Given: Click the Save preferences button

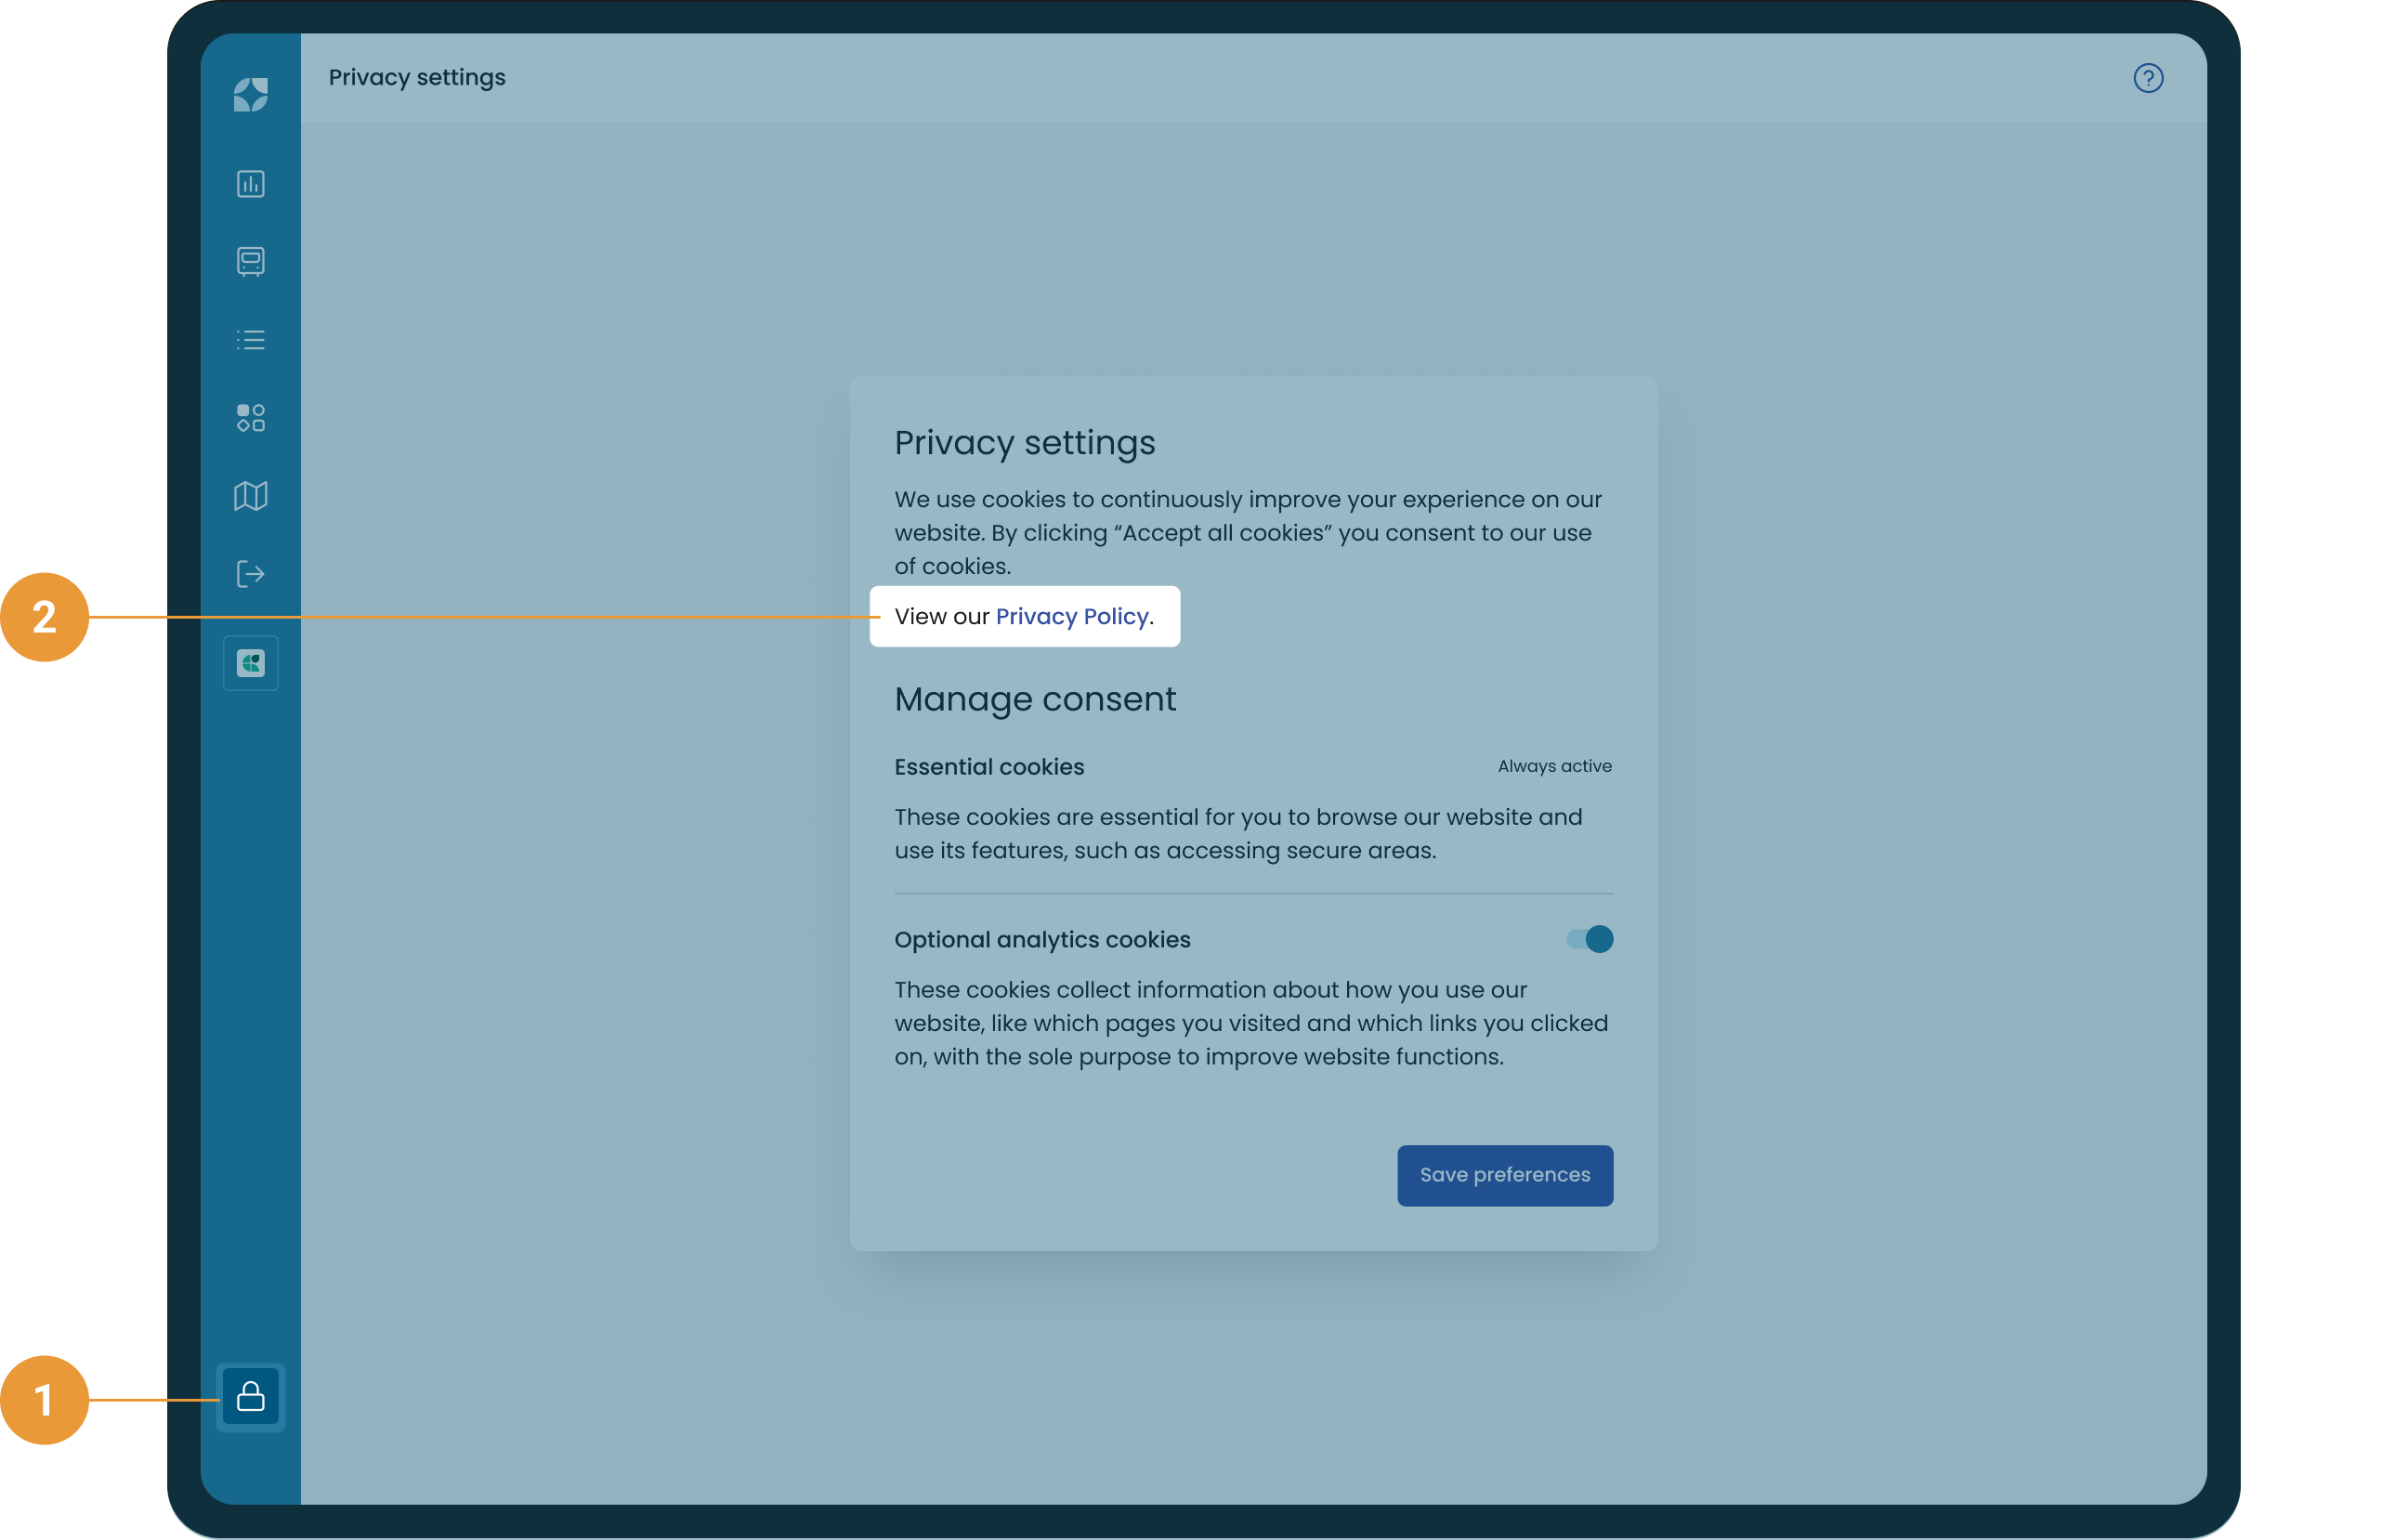Looking at the screenshot, I should click(1504, 1175).
